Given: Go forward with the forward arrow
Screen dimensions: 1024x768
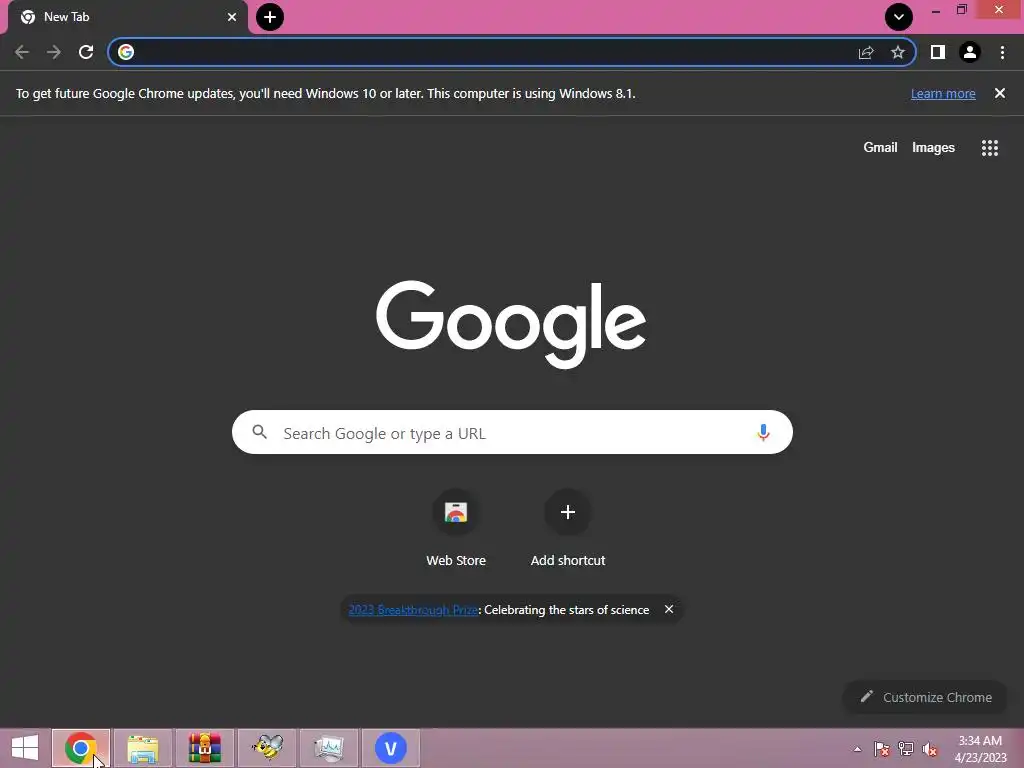Looking at the screenshot, I should pos(54,52).
